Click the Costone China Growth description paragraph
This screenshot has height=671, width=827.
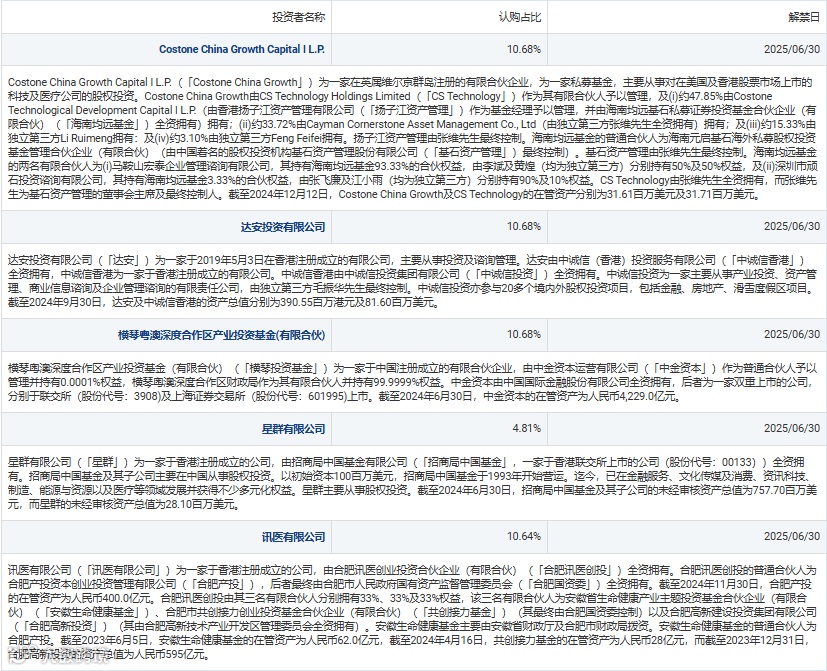[412, 138]
